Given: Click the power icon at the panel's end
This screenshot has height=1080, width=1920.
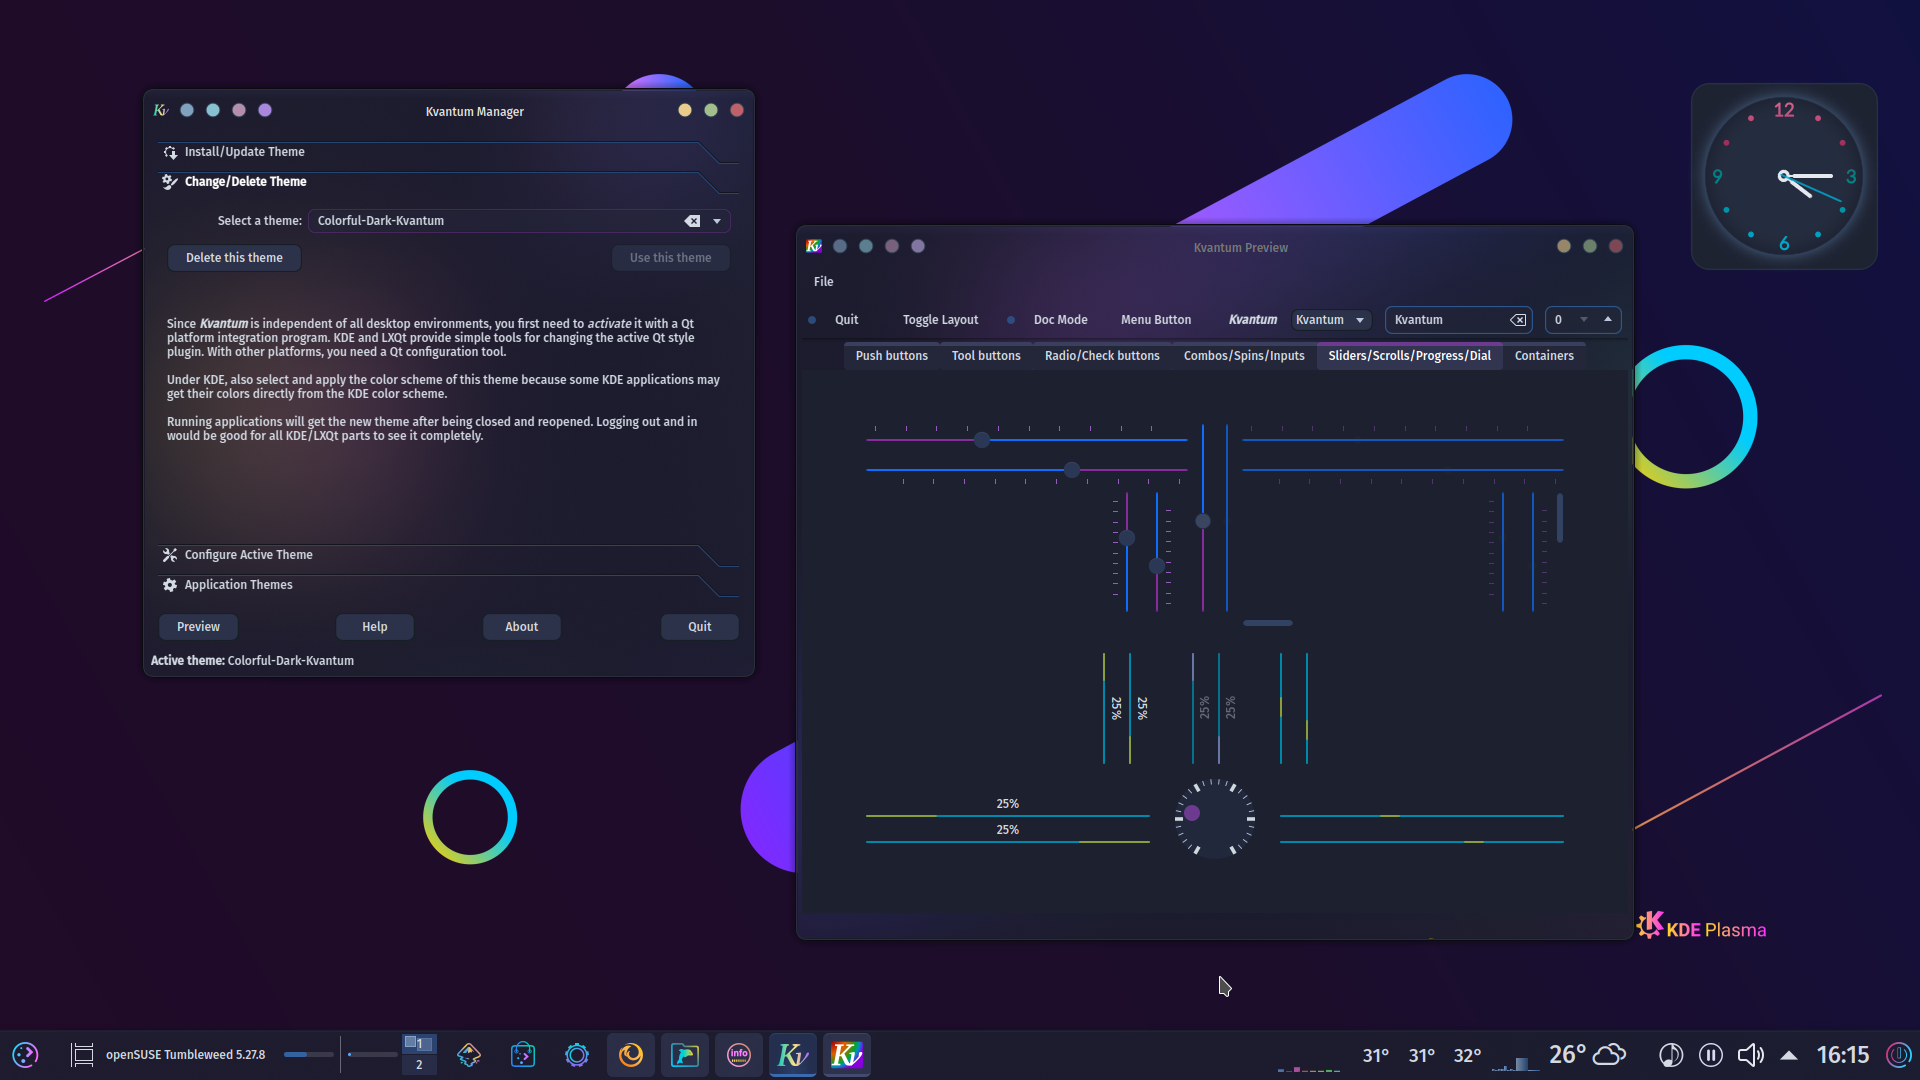Looking at the screenshot, I should point(1898,1055).
